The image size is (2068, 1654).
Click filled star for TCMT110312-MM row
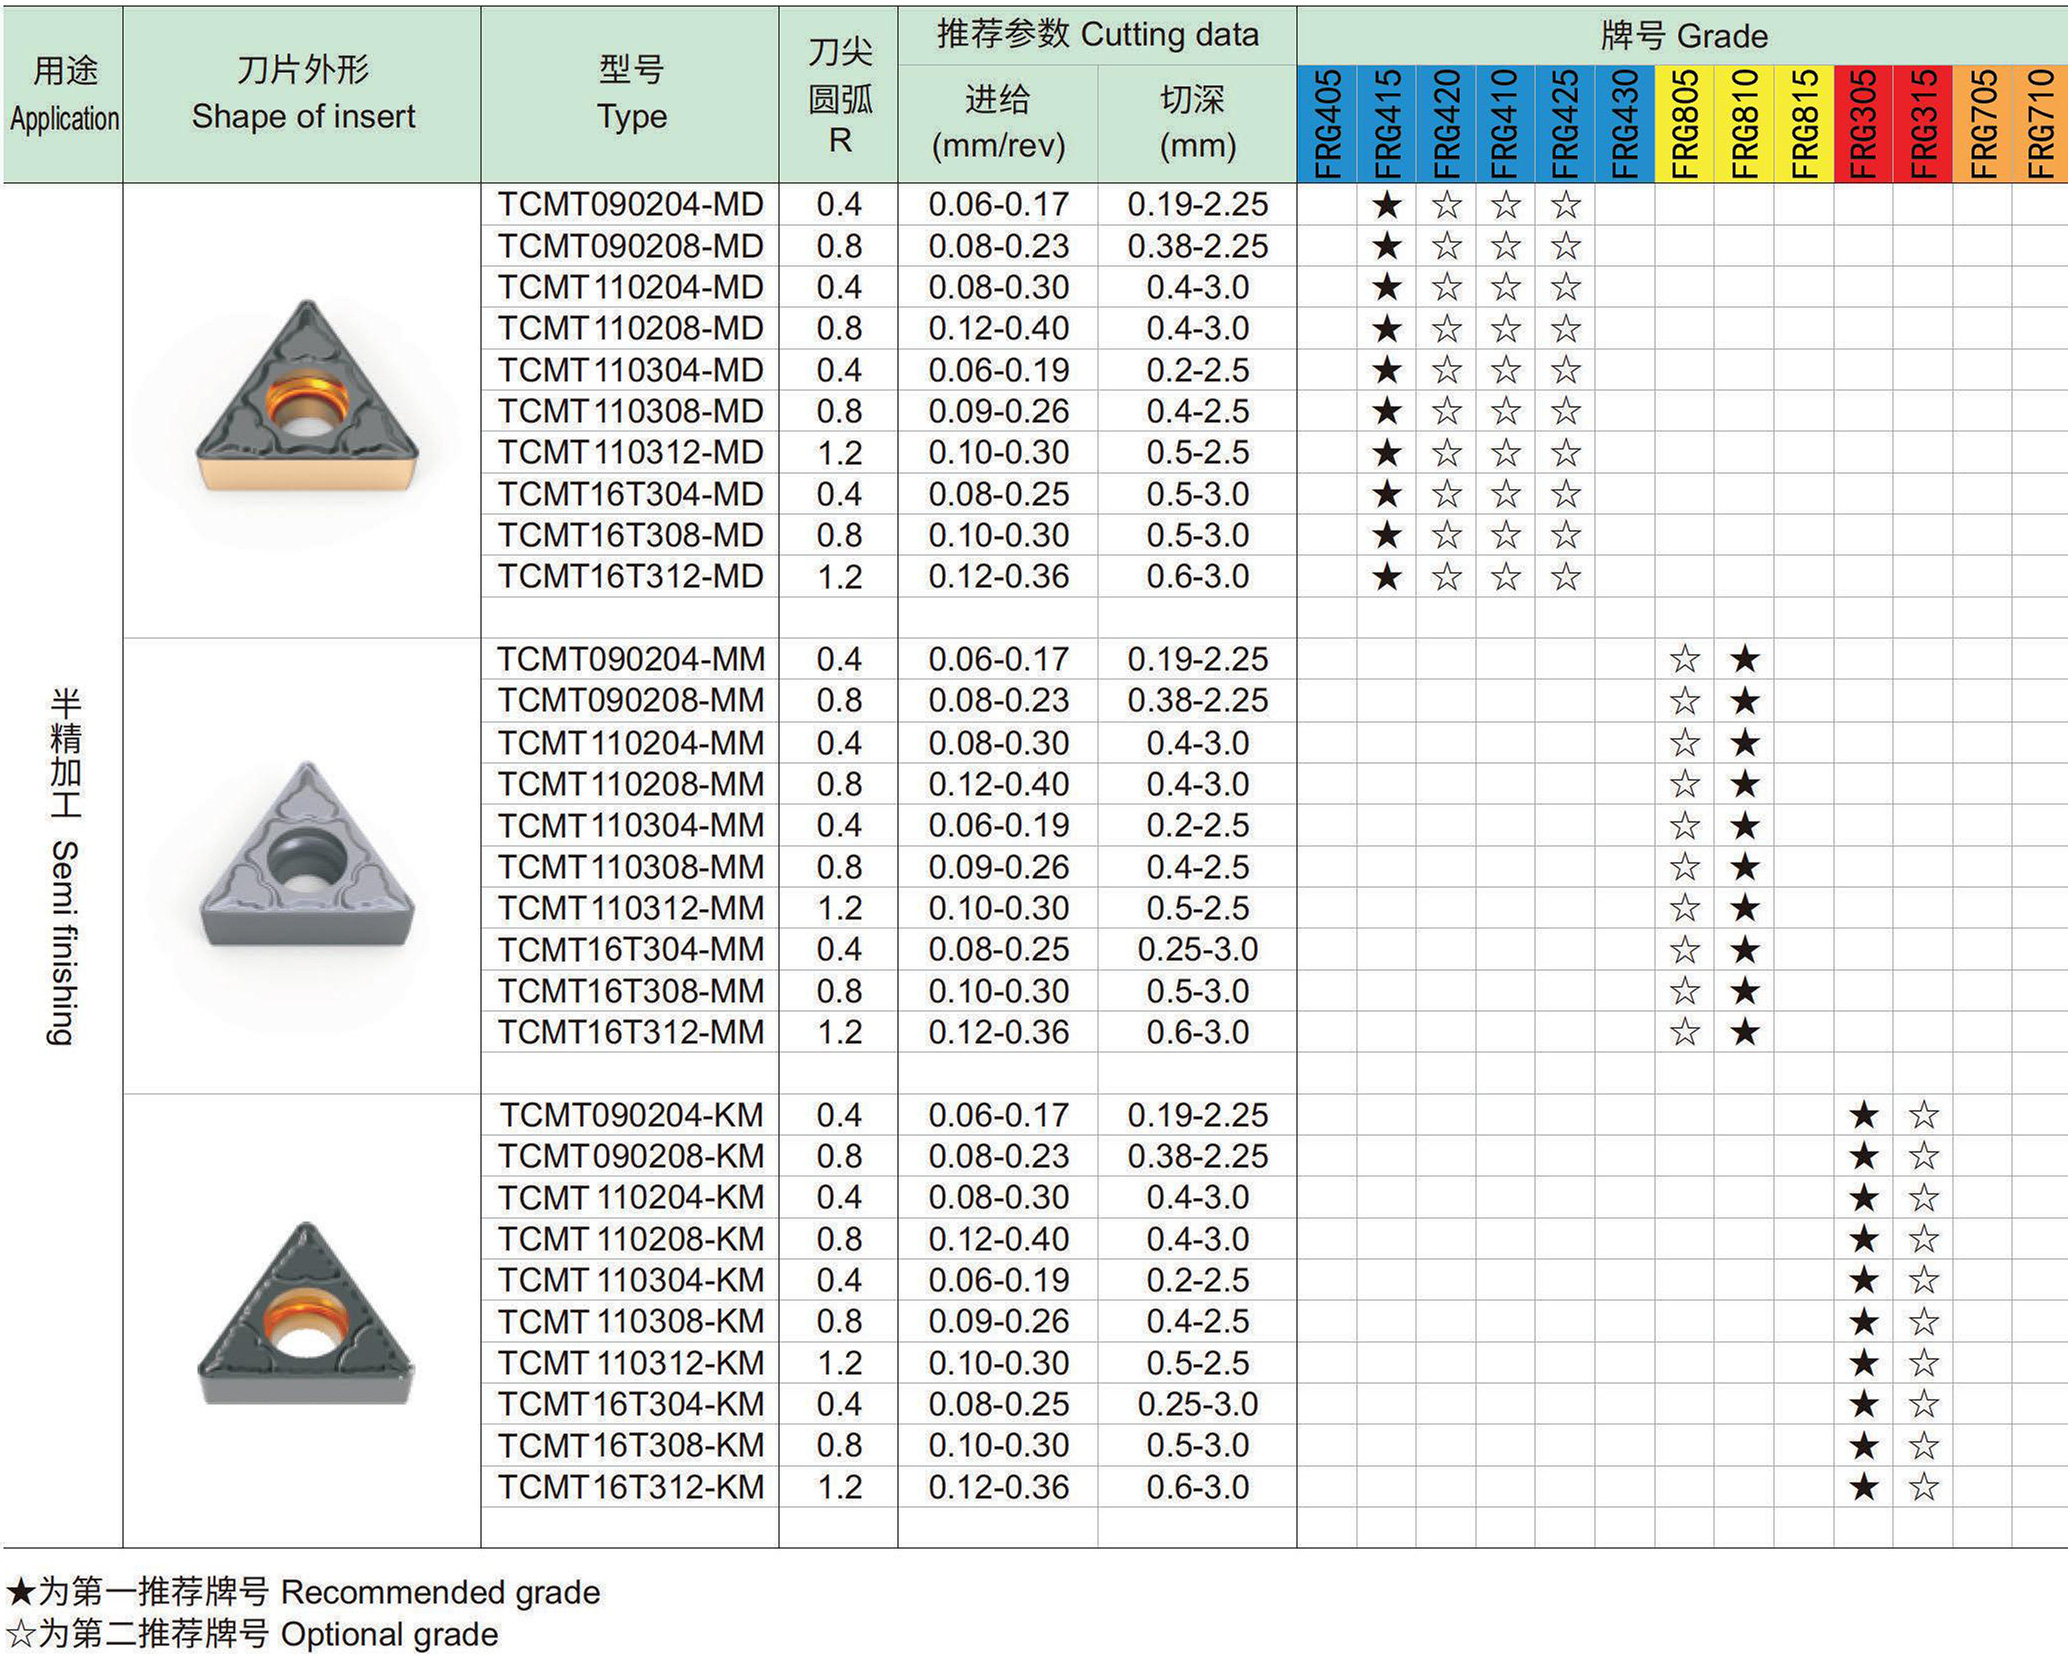point(1744,908)
